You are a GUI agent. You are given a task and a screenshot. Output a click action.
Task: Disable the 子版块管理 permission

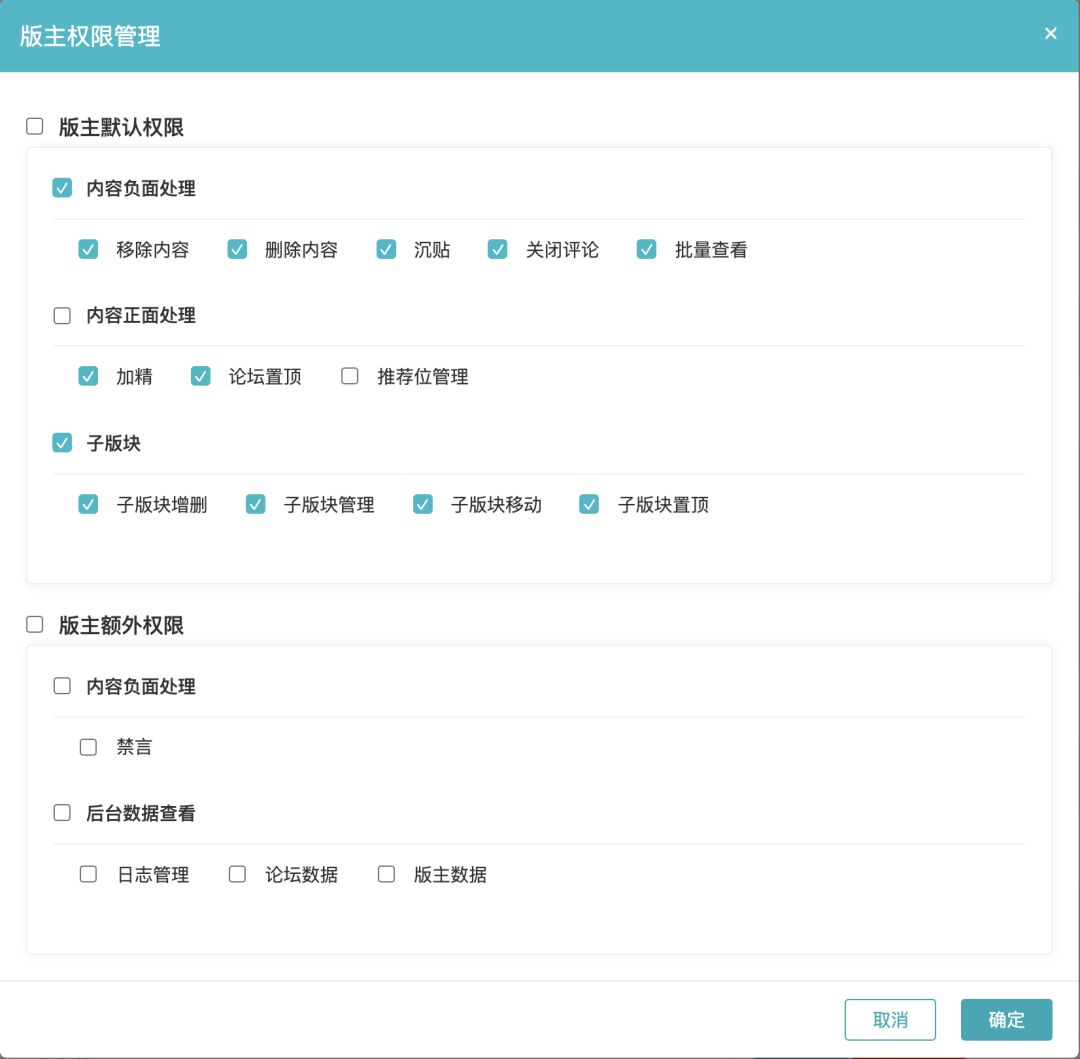[256, 504]
